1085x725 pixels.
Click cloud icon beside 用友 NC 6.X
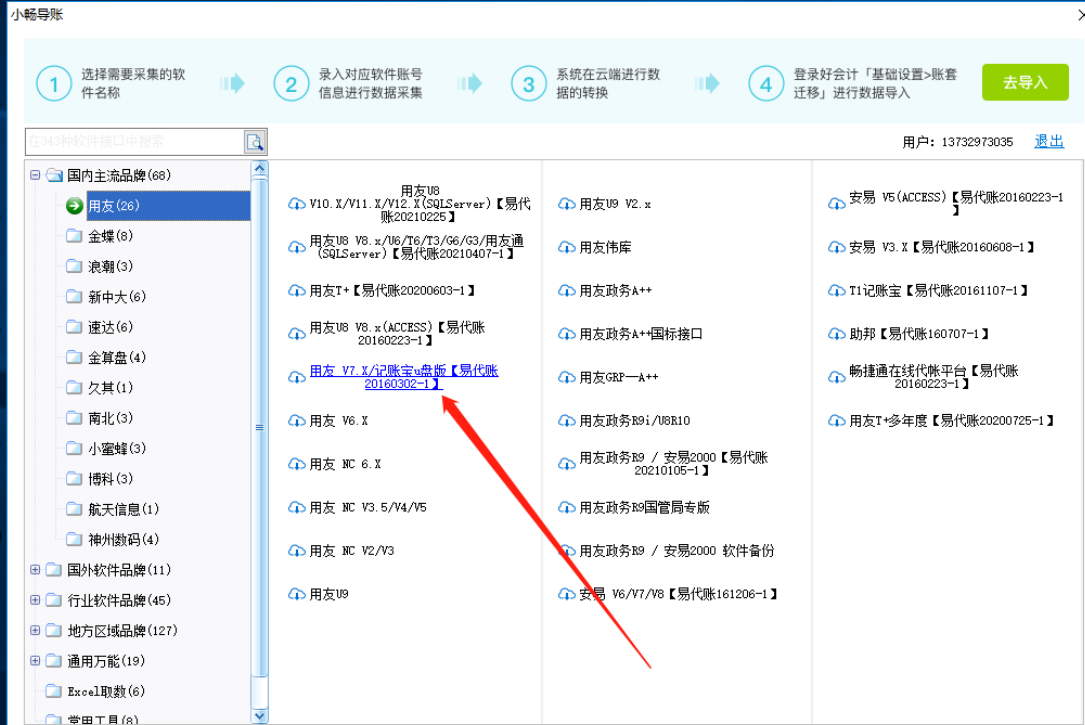pyautogui.click(x=296, y=465)
